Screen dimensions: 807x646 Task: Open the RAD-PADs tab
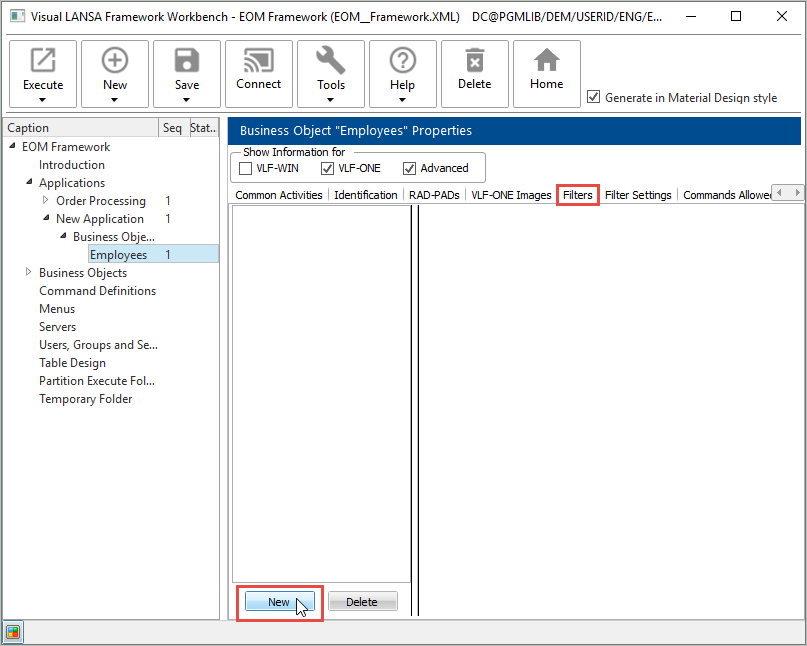[x=434, y=195]
